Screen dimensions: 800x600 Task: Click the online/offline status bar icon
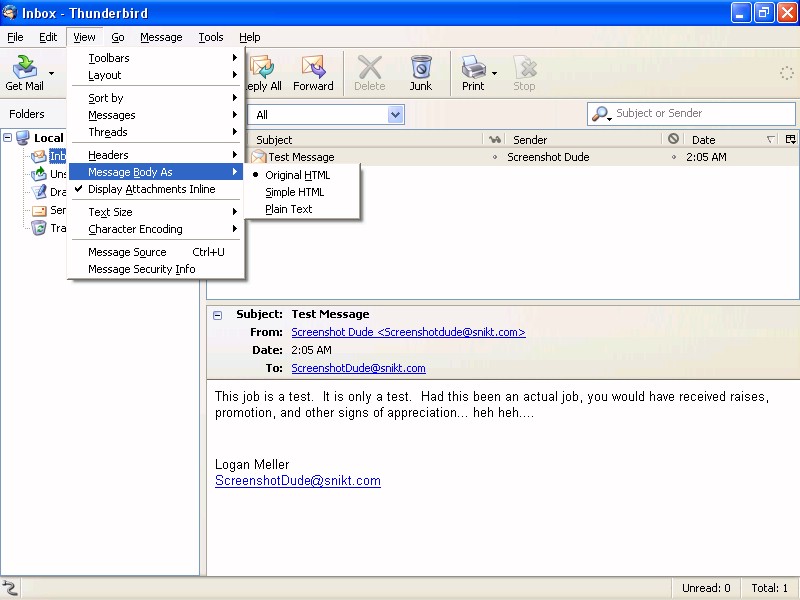tap(9, 588)
